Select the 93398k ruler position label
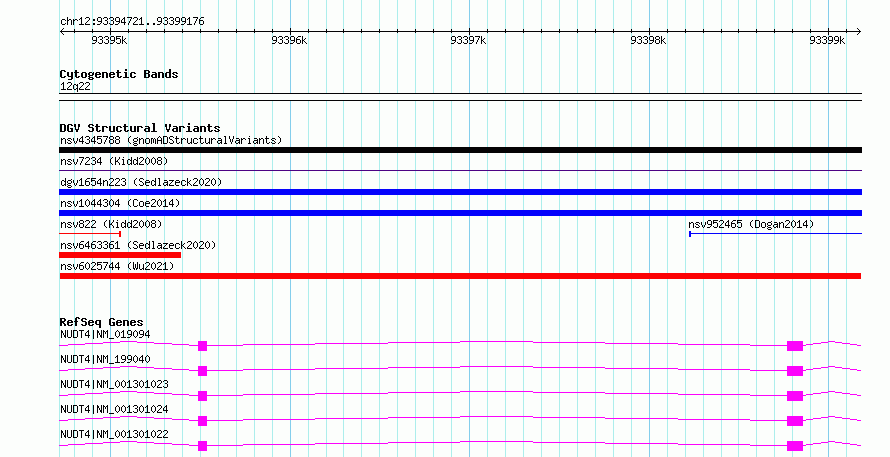This screenshot has width=890, height=457. pyautogui.click(x=648, y=40)
